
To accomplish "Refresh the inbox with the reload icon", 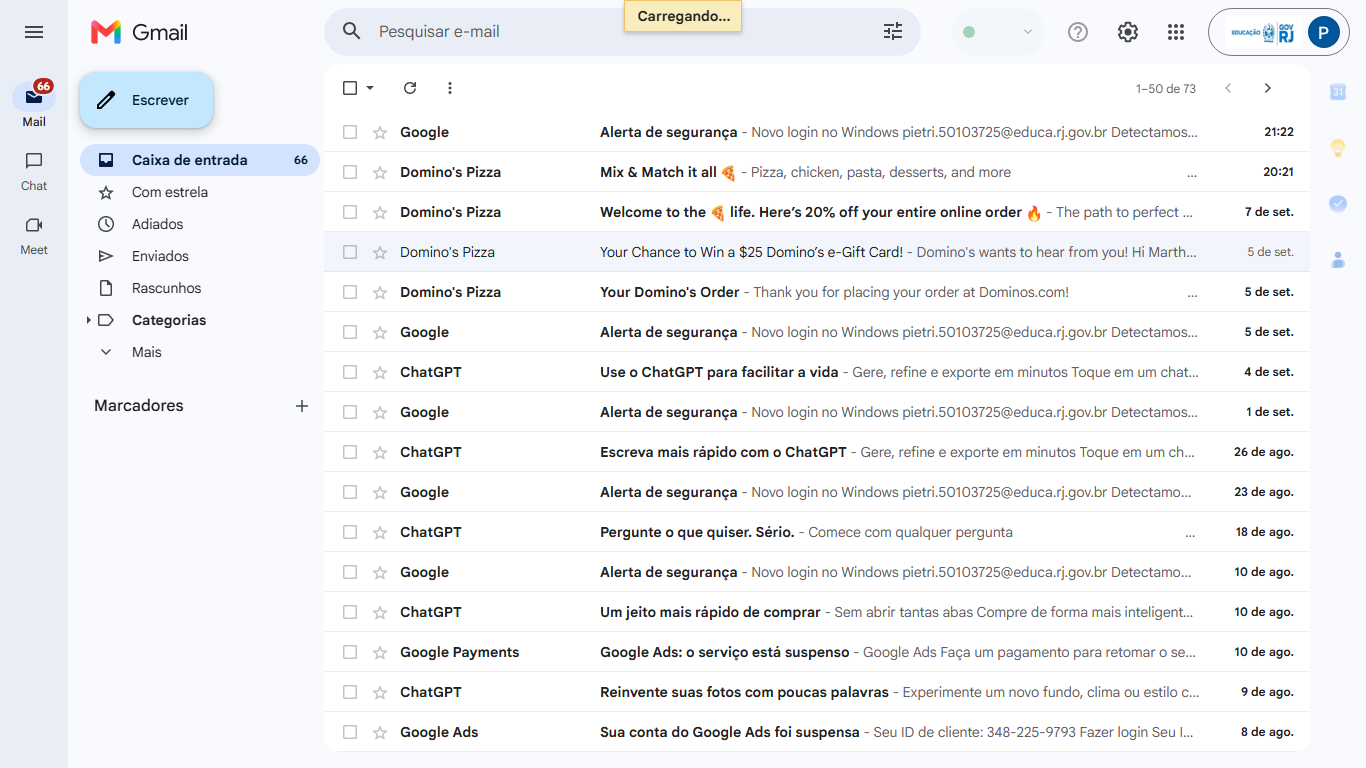I will pos(410,88).
